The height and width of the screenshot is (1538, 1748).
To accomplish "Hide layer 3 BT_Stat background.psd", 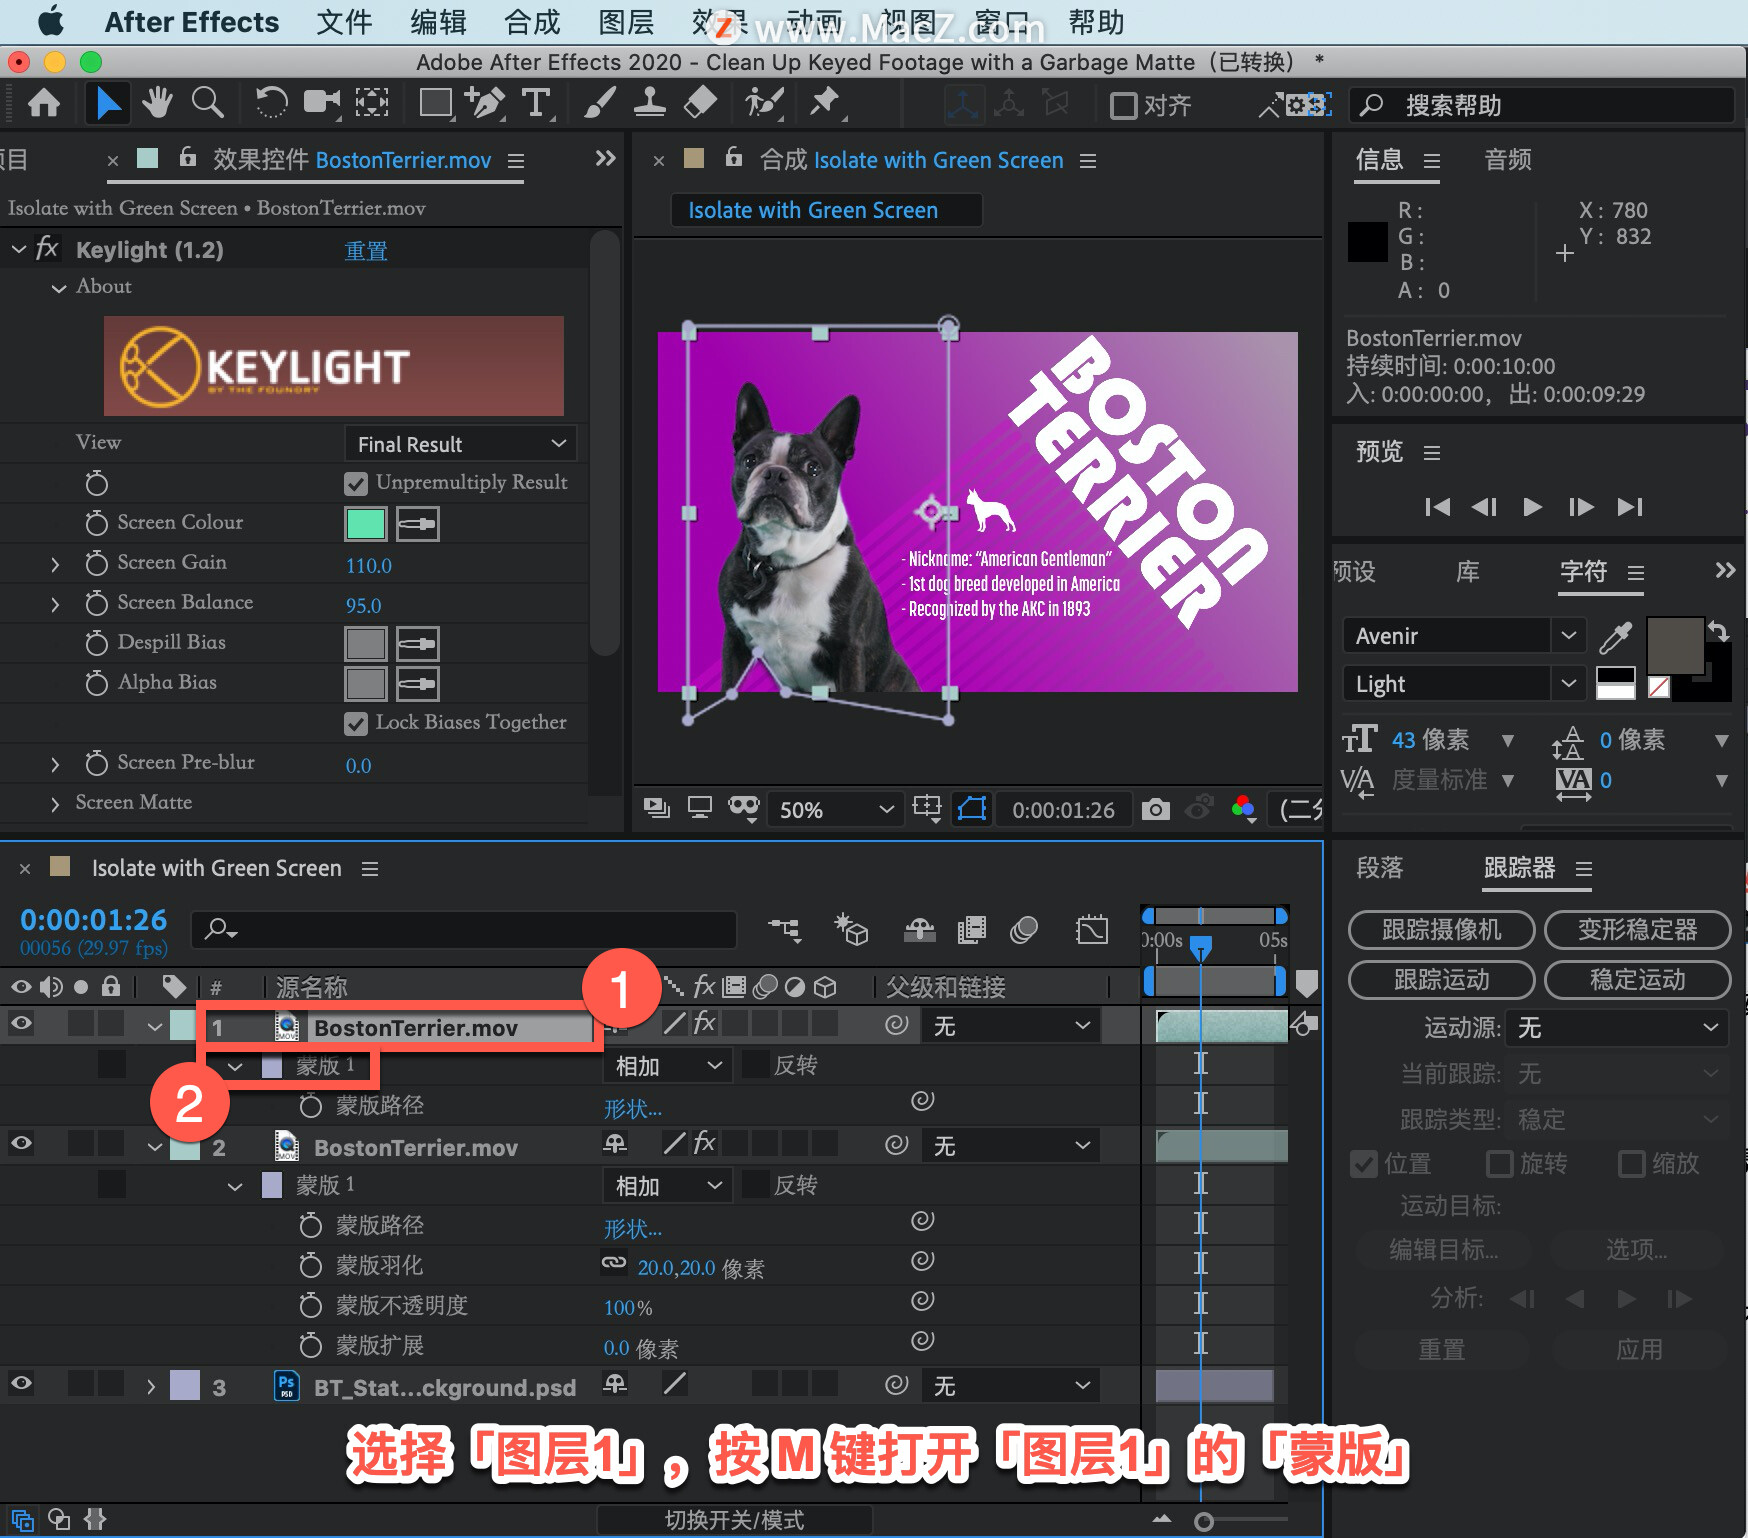I will 21,1383.
